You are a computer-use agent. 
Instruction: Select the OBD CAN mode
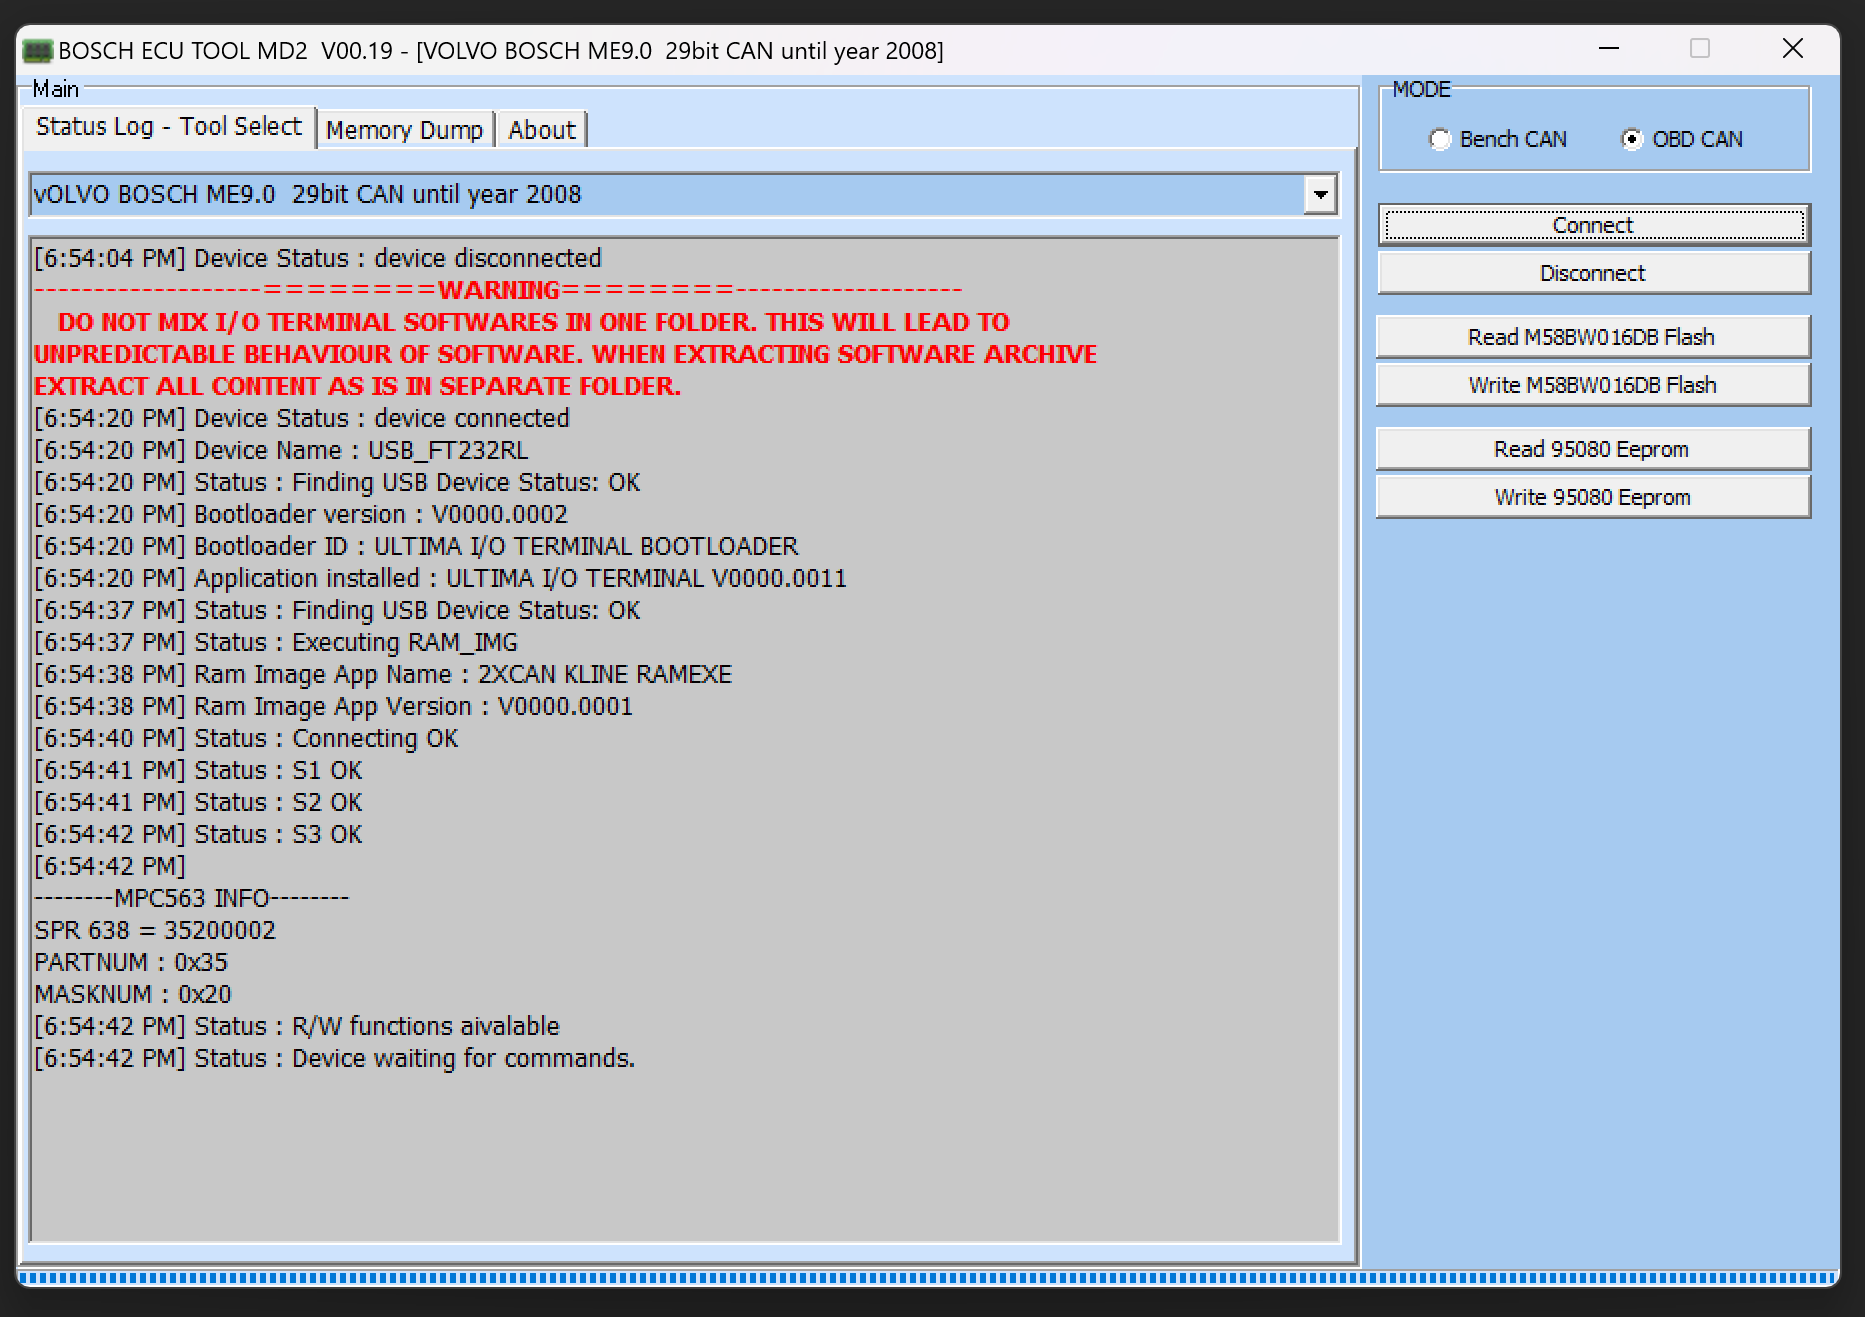1682,140
